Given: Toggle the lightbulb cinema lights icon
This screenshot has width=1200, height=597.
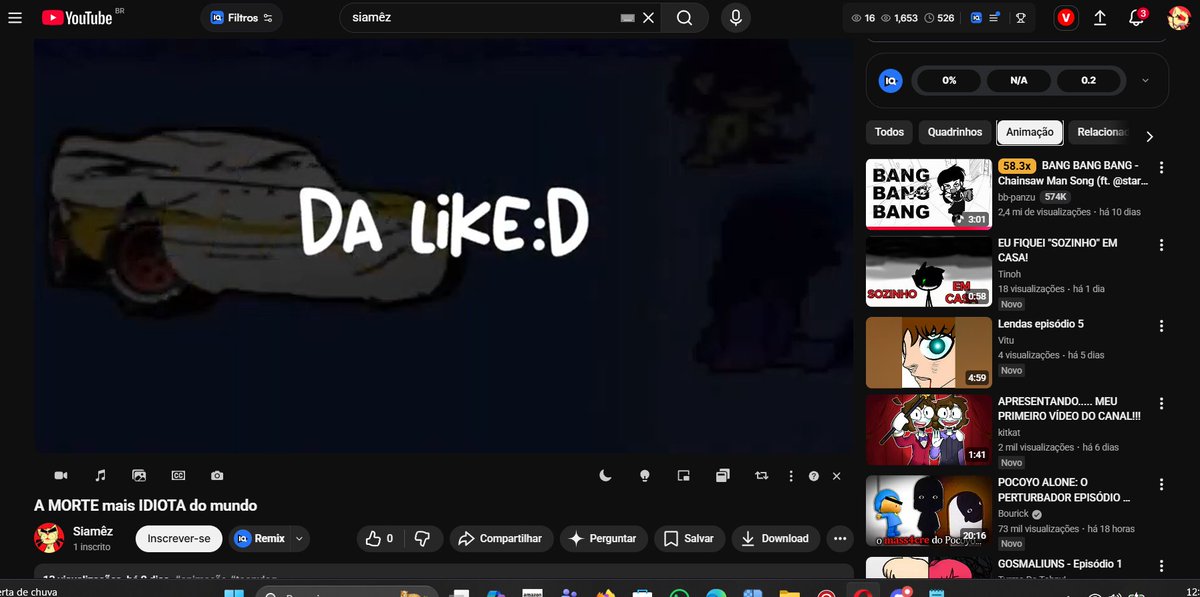Looking at the screenshot, I should pos(645,476).
